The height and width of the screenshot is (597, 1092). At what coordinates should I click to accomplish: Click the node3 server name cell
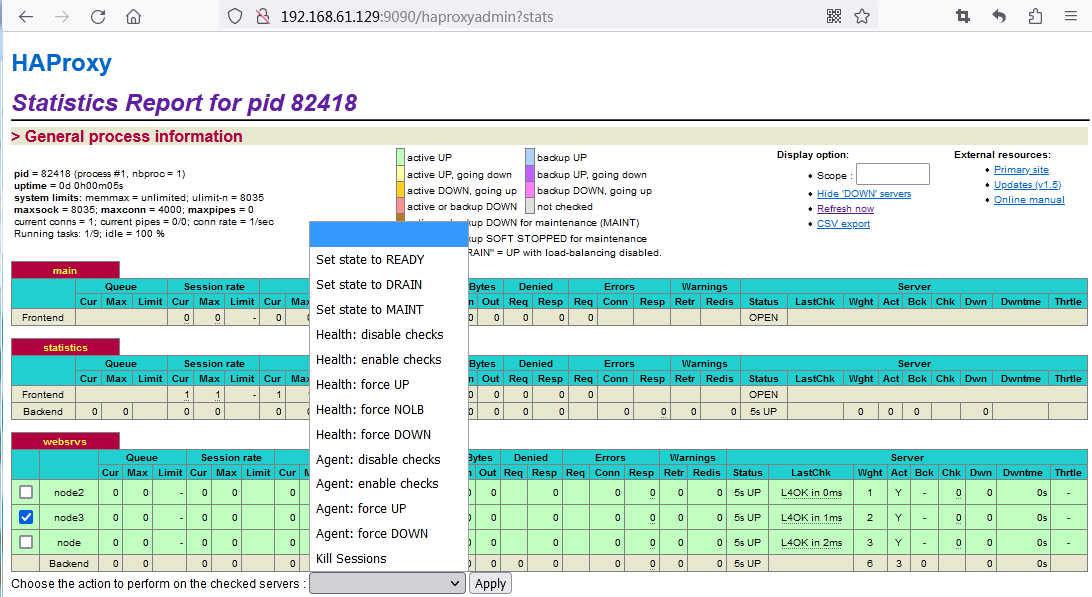coord(69,518)
